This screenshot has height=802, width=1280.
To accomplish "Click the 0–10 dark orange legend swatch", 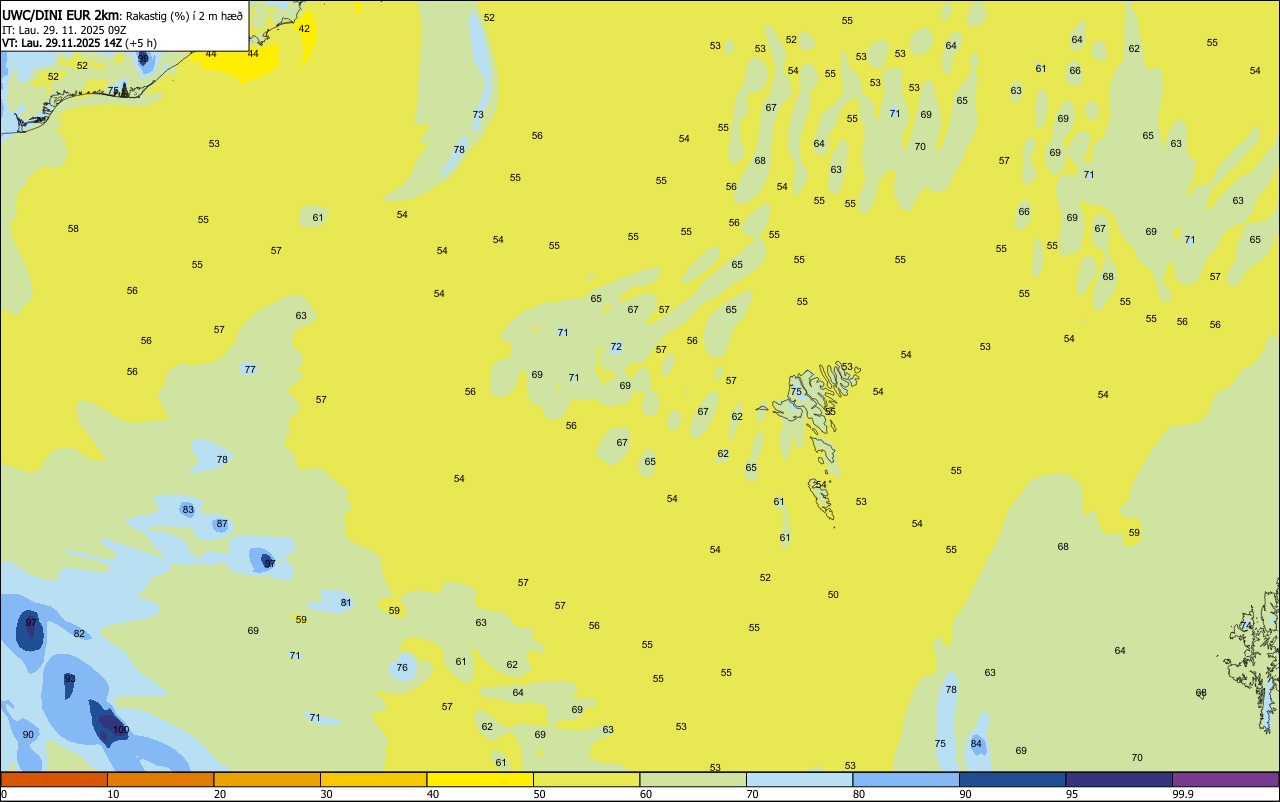I will click(54, 779).
